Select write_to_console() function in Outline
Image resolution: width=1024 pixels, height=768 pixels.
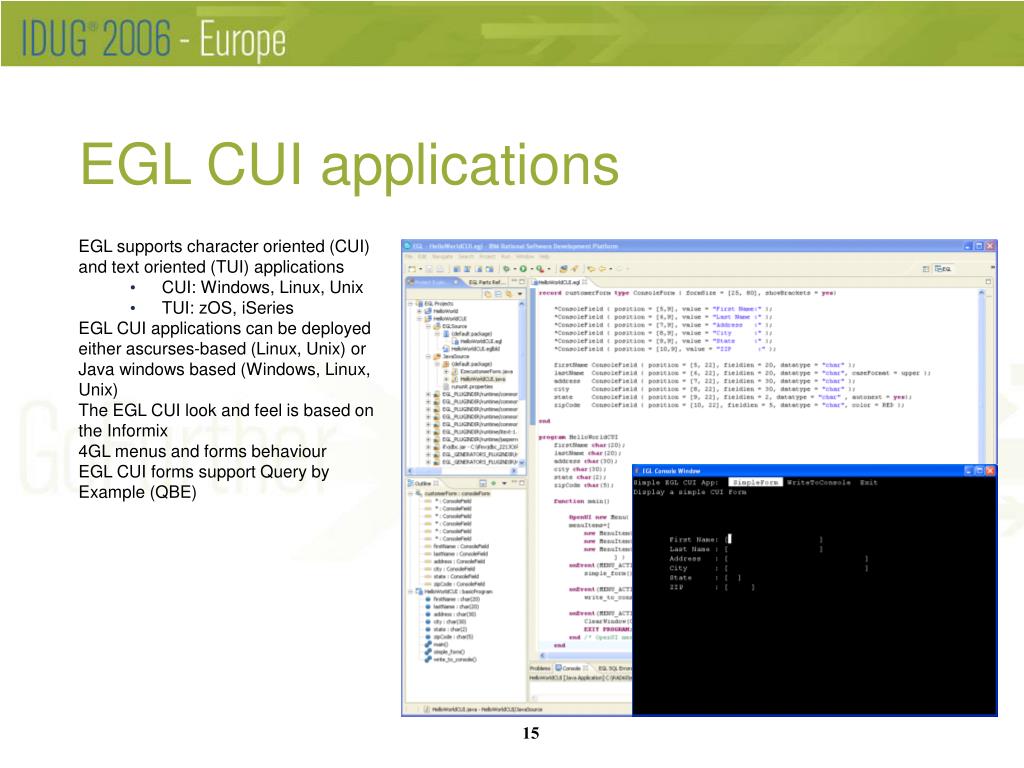(451, 660)
